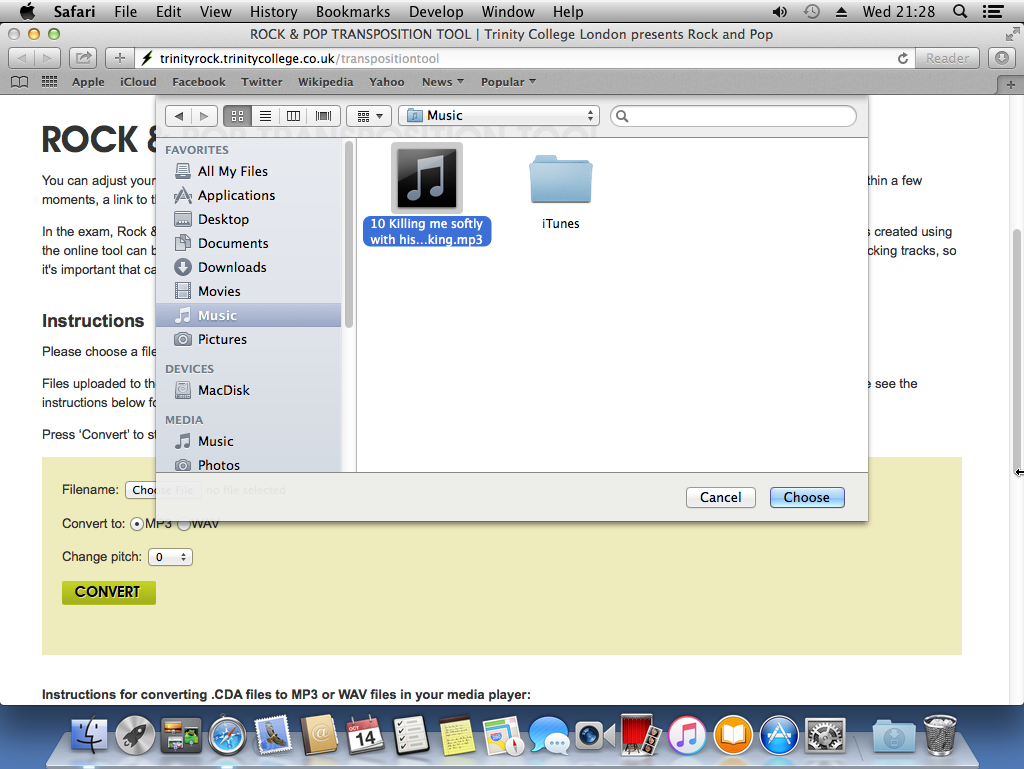This screenshot has width=1024, height=769.
Task: Open the bookmarks sidebar icon
Action: coord(20,82)
